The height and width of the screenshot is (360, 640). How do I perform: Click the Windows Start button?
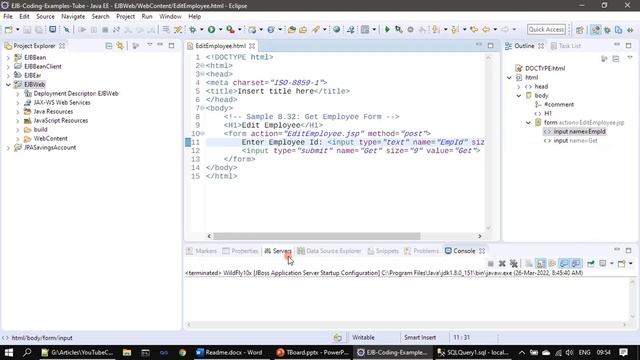pyautogui.click(x=9, y=352)
